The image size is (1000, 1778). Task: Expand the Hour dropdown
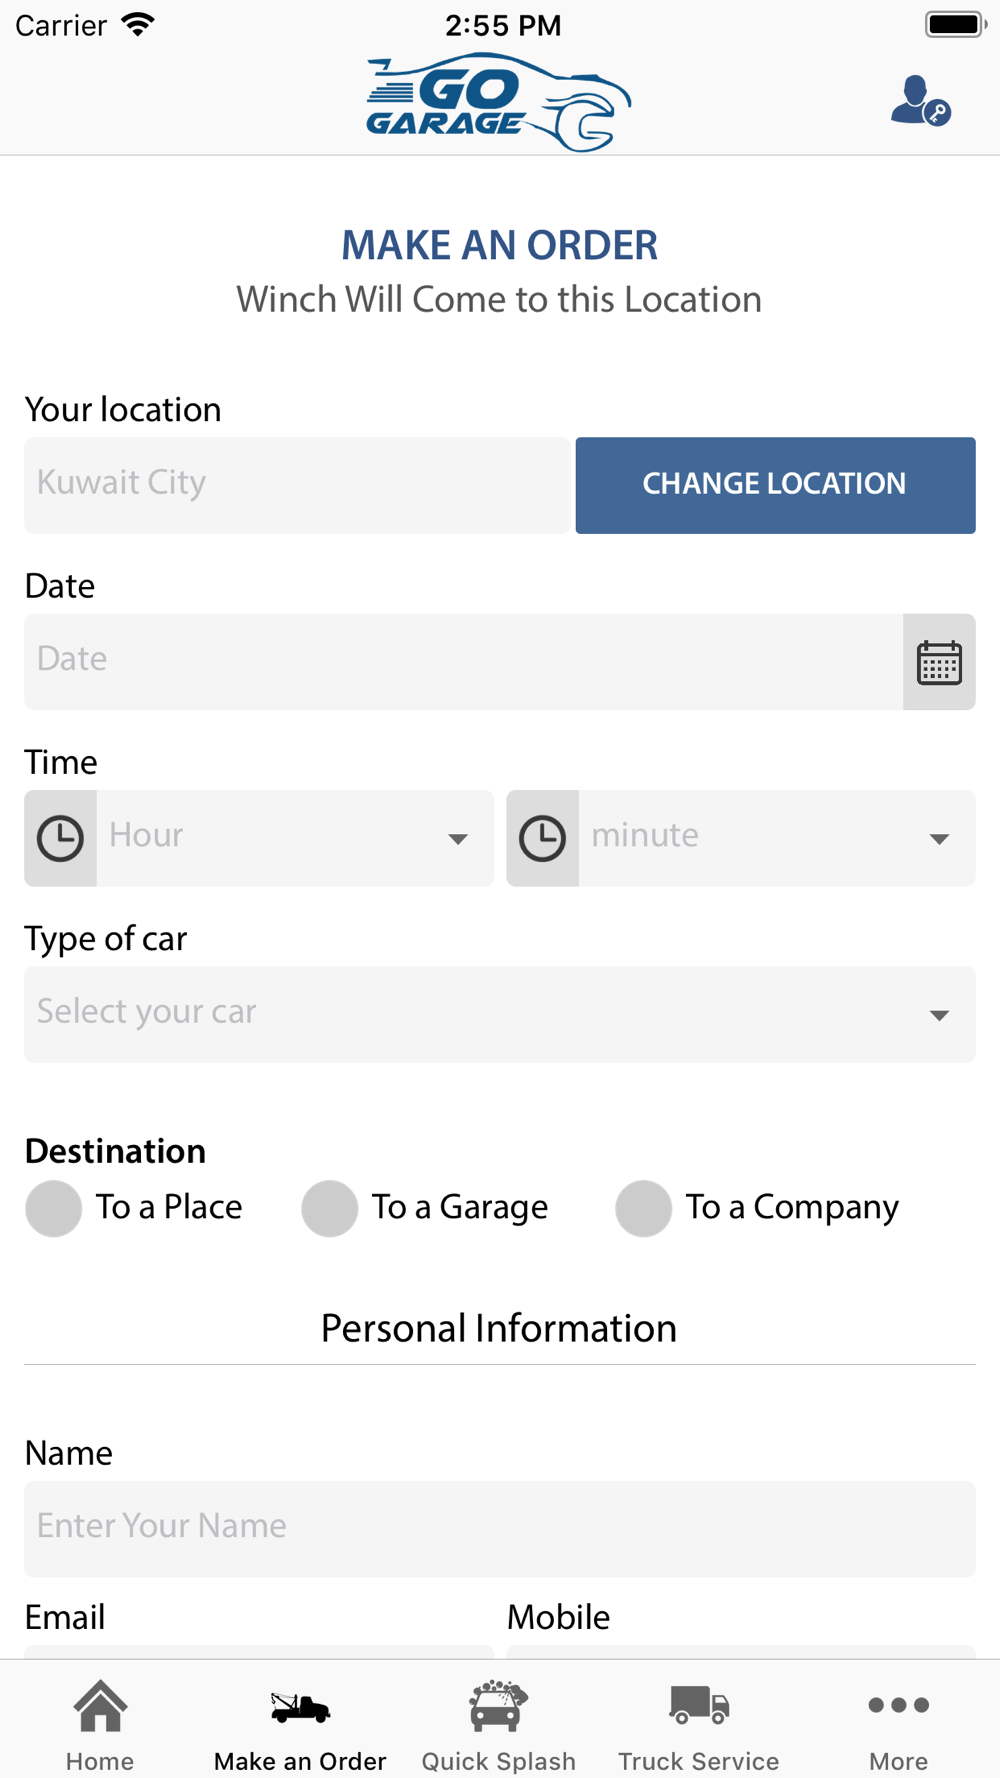[x=295, y=838]
